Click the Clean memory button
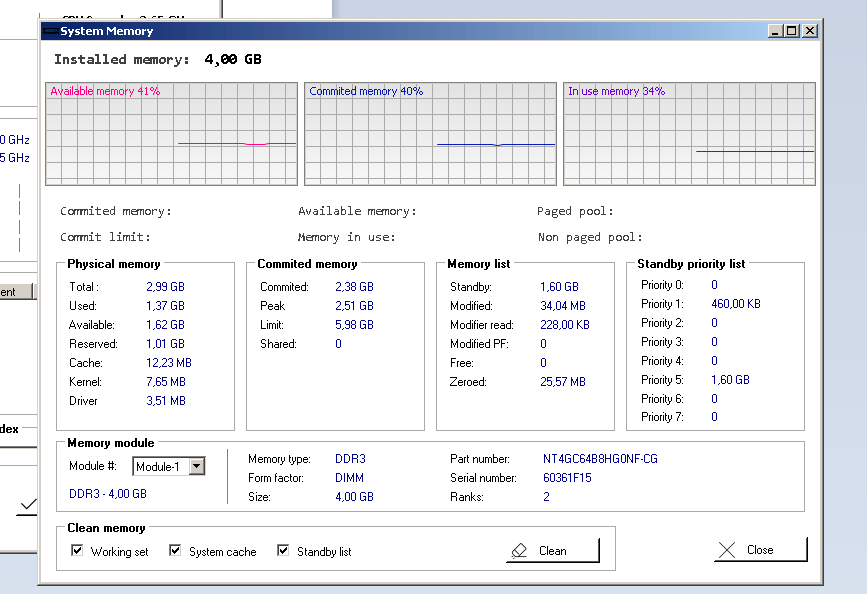Image resolution: width=867 pixels, height=594 pixels. click(552, 550)
